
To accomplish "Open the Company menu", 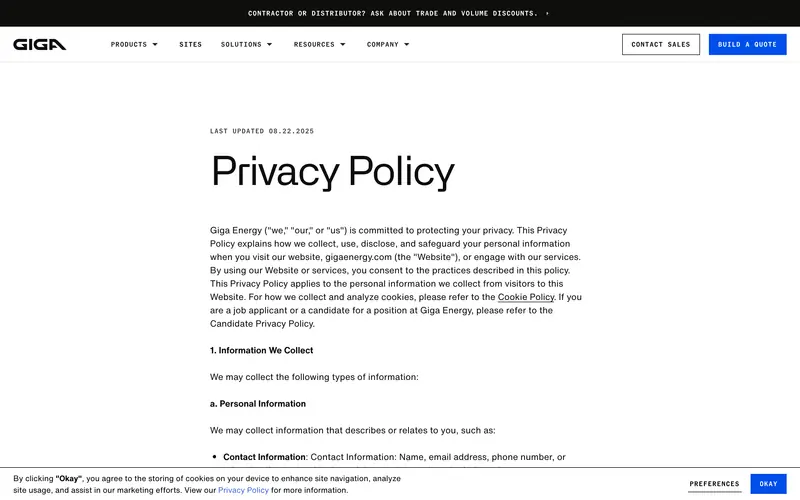I will click(383, 45).
